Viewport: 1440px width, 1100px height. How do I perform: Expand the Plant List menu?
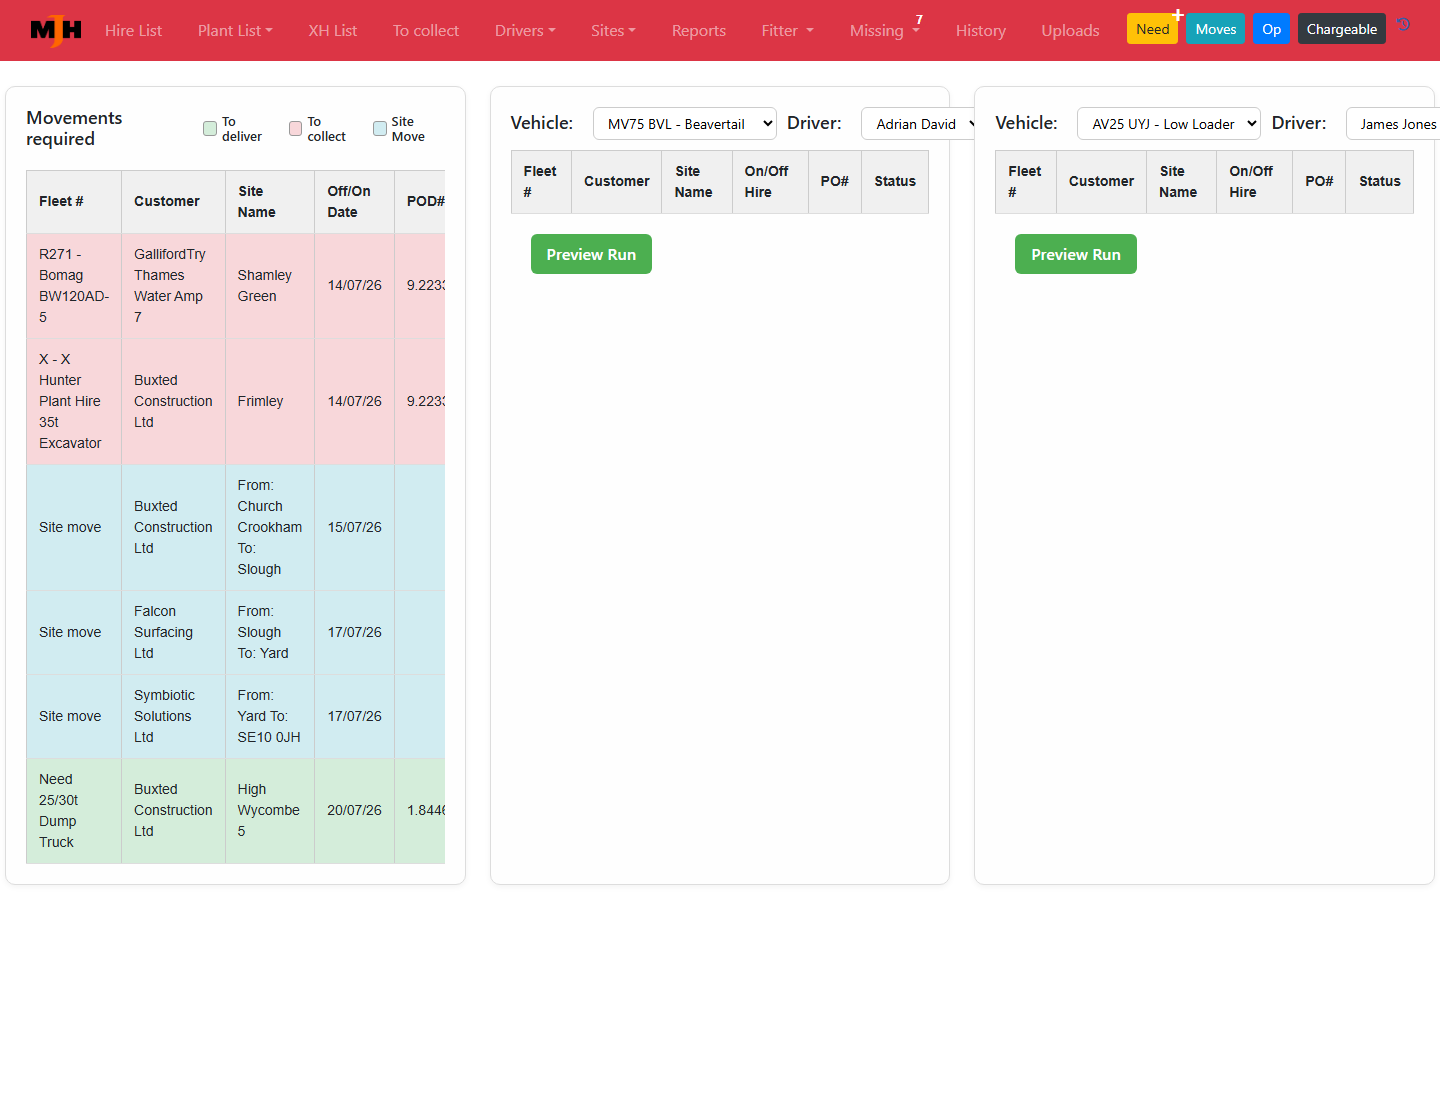tap(235, 31)
